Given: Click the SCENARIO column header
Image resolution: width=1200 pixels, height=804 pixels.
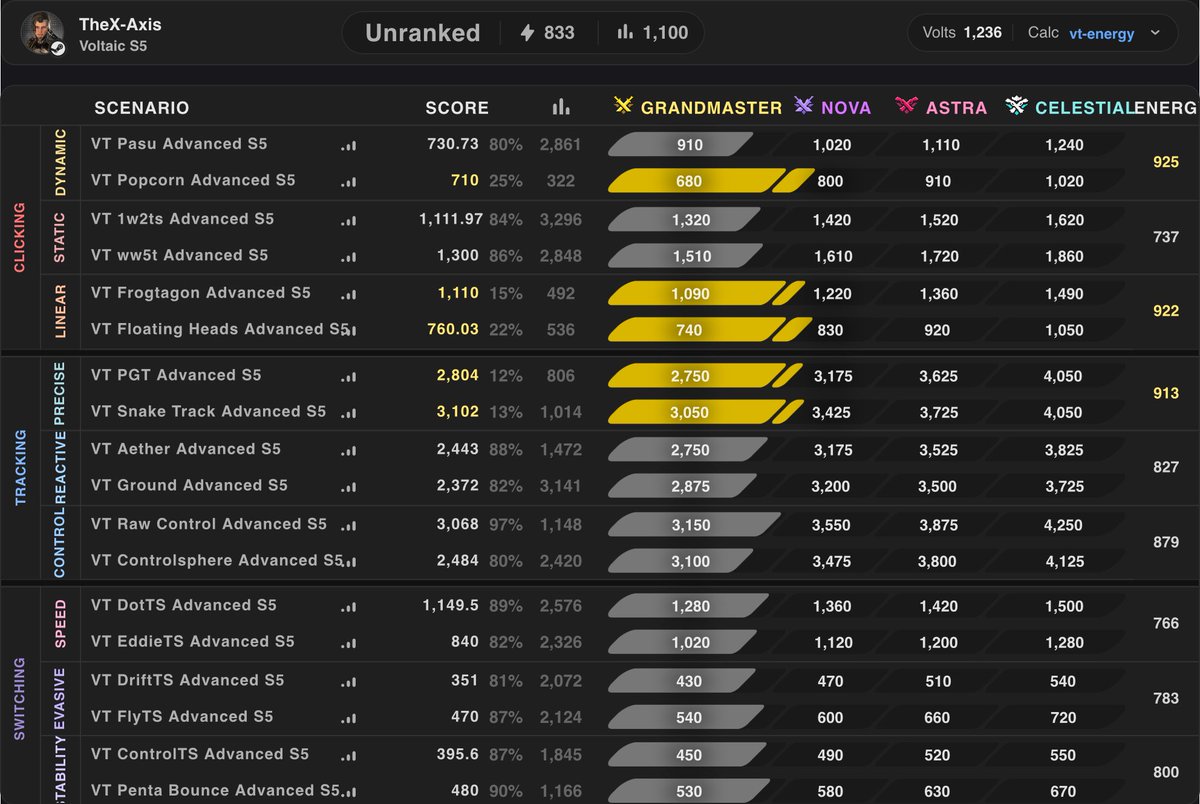Looking at the screenshot, I should (142, 108).
